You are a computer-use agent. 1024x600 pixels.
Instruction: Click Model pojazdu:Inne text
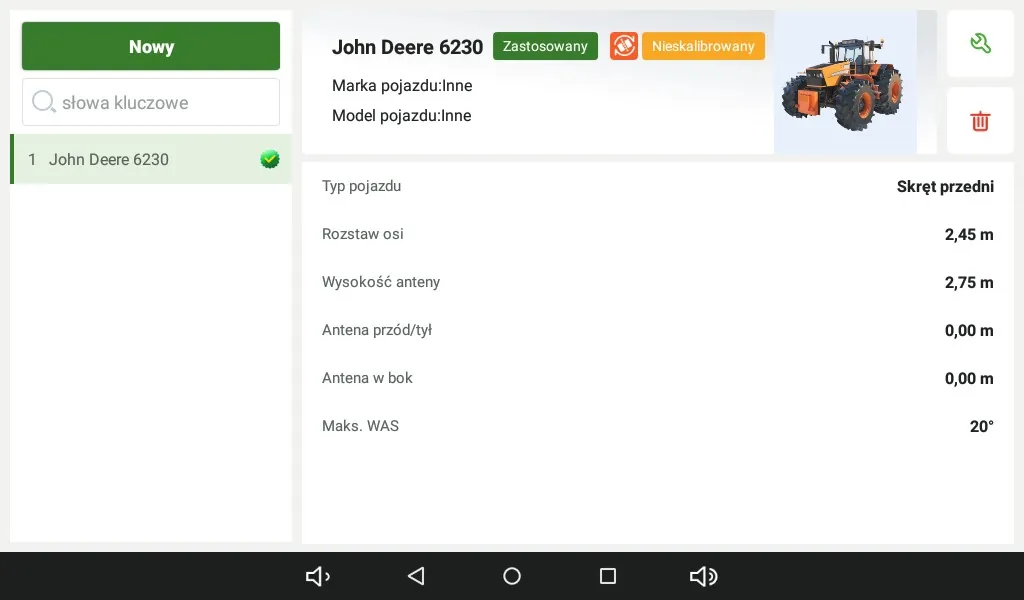coord(402,116)
